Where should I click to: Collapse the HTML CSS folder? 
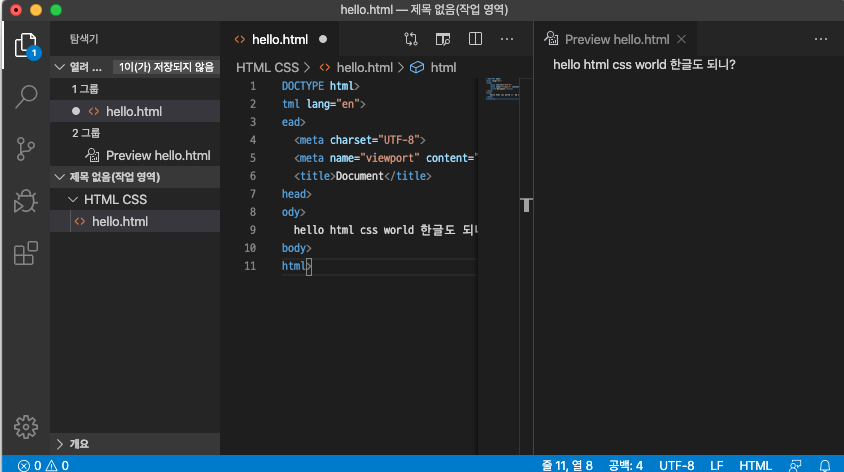click(73, 200)
